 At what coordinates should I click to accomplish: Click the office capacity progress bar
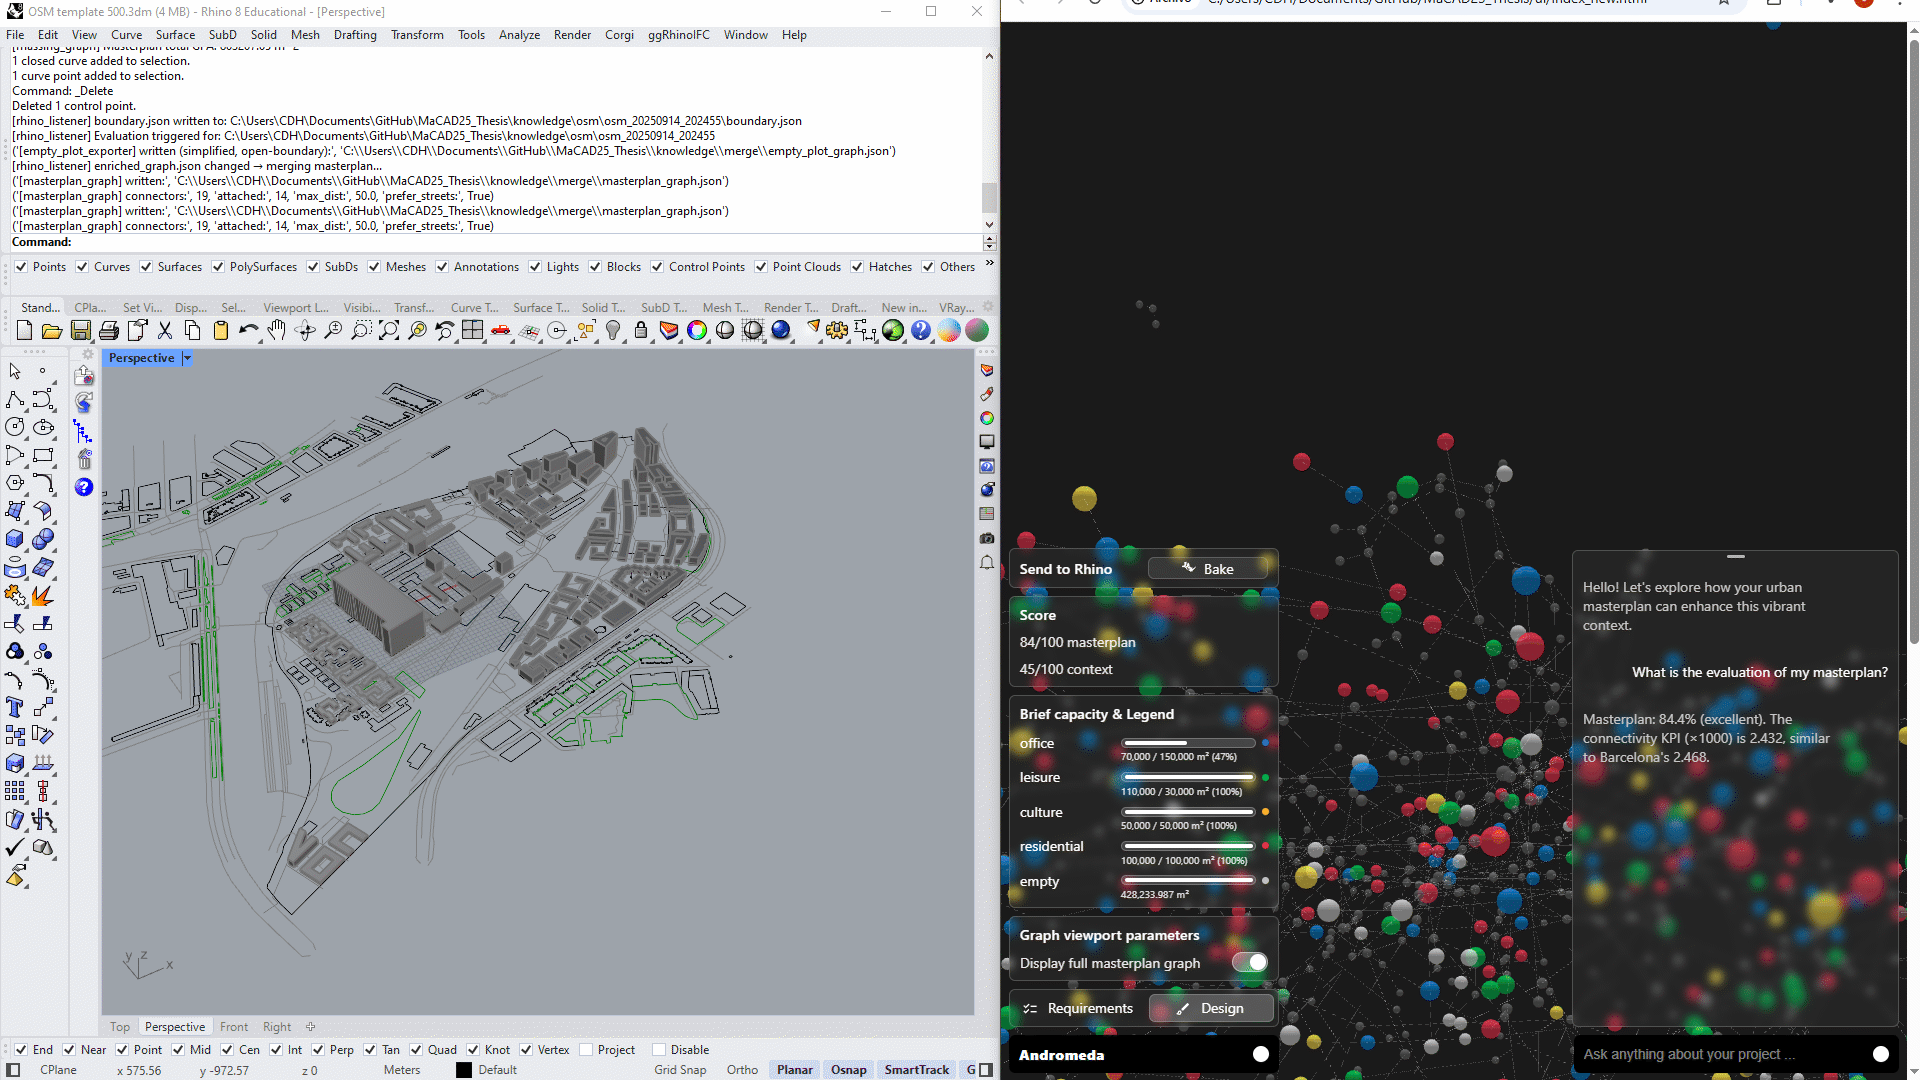pos(1188,743)
